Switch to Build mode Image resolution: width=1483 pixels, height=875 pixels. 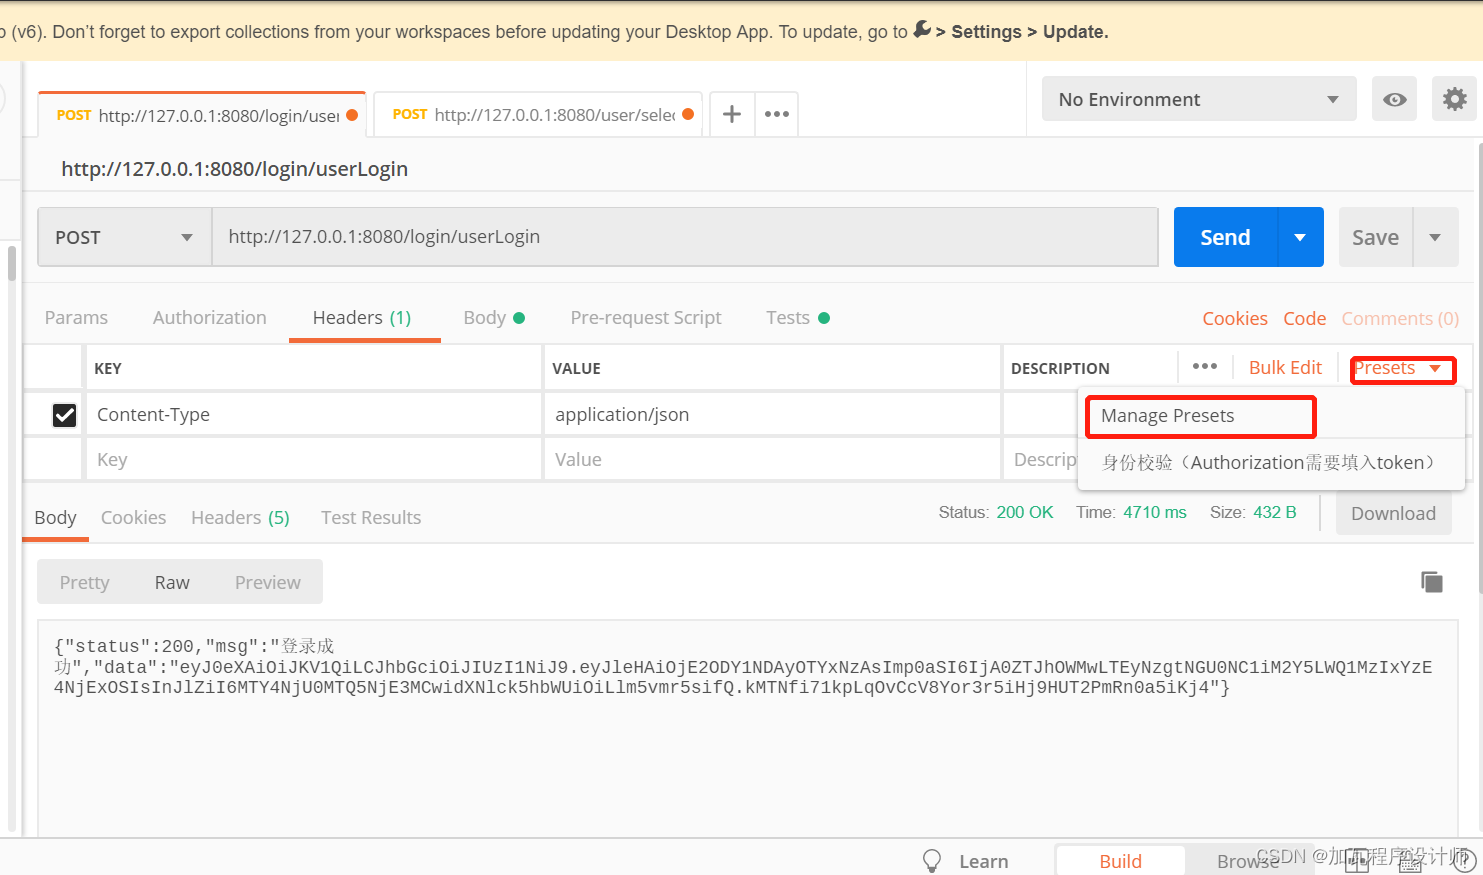tap(1120, 861)
